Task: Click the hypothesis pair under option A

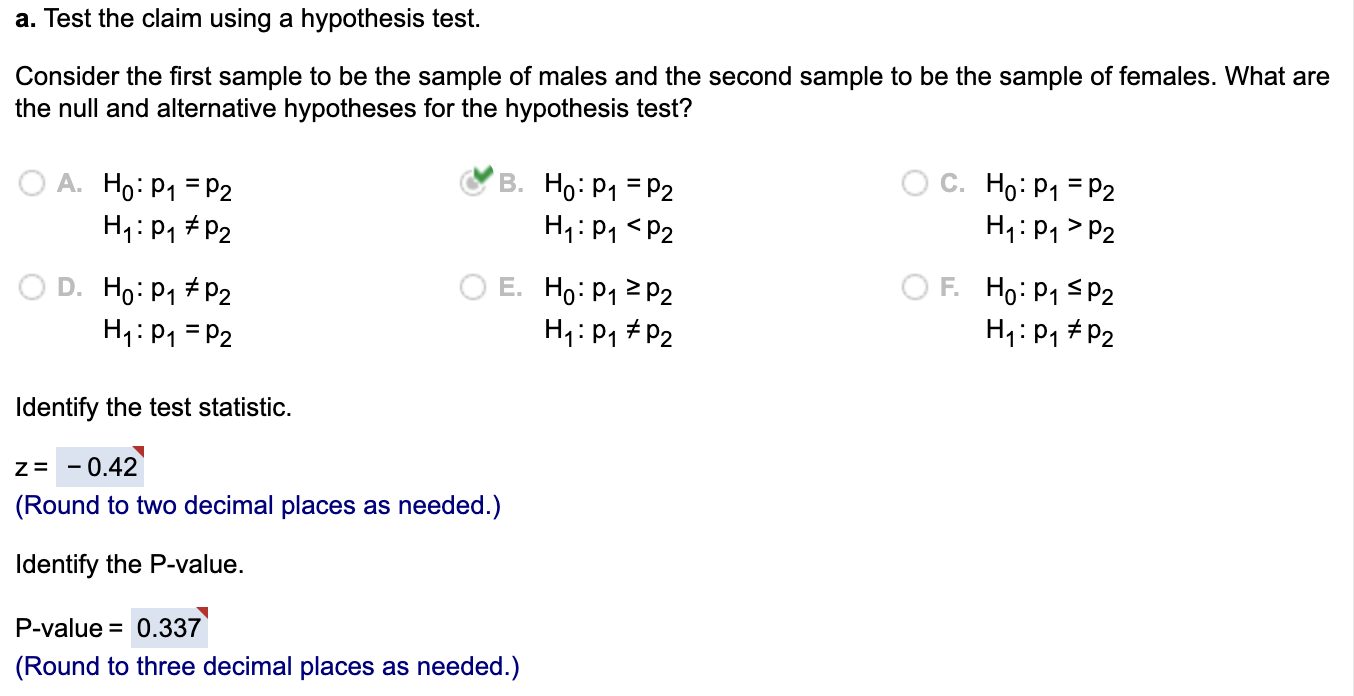Action: [166, 207]
